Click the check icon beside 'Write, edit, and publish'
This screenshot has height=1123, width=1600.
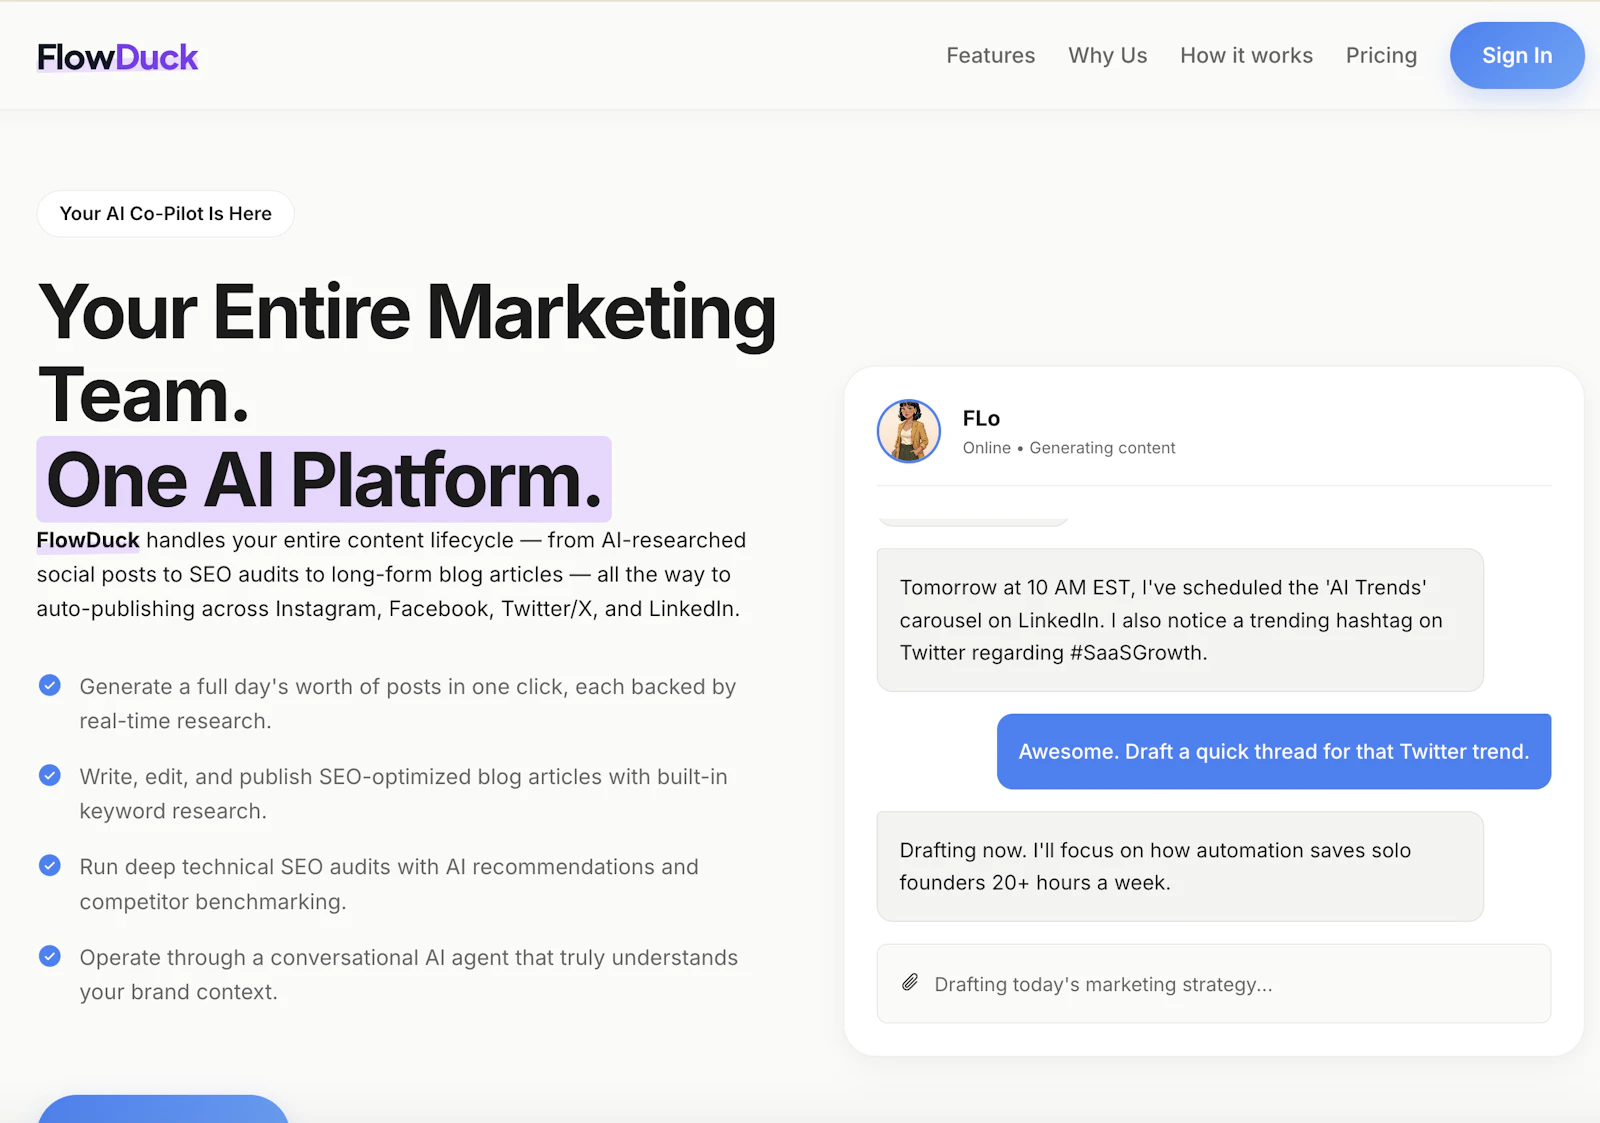pos(50,775)
